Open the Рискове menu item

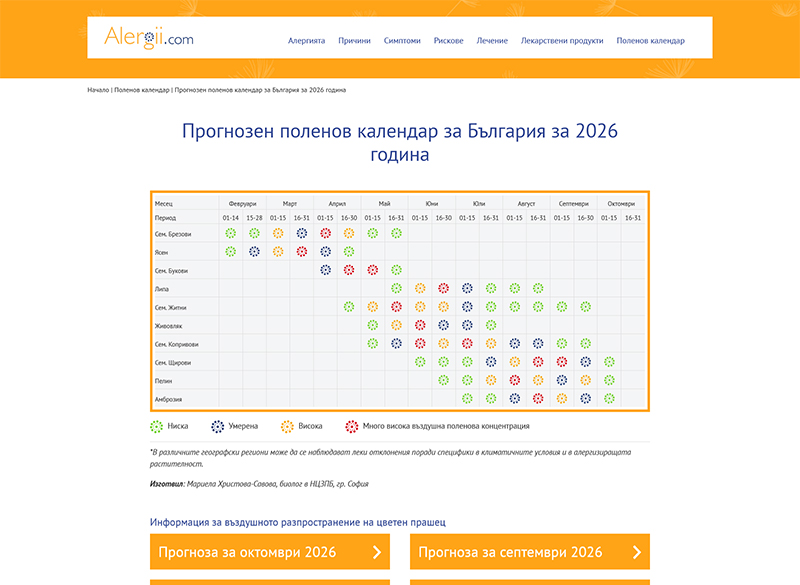pyautogui.click(x=448, y=41)
